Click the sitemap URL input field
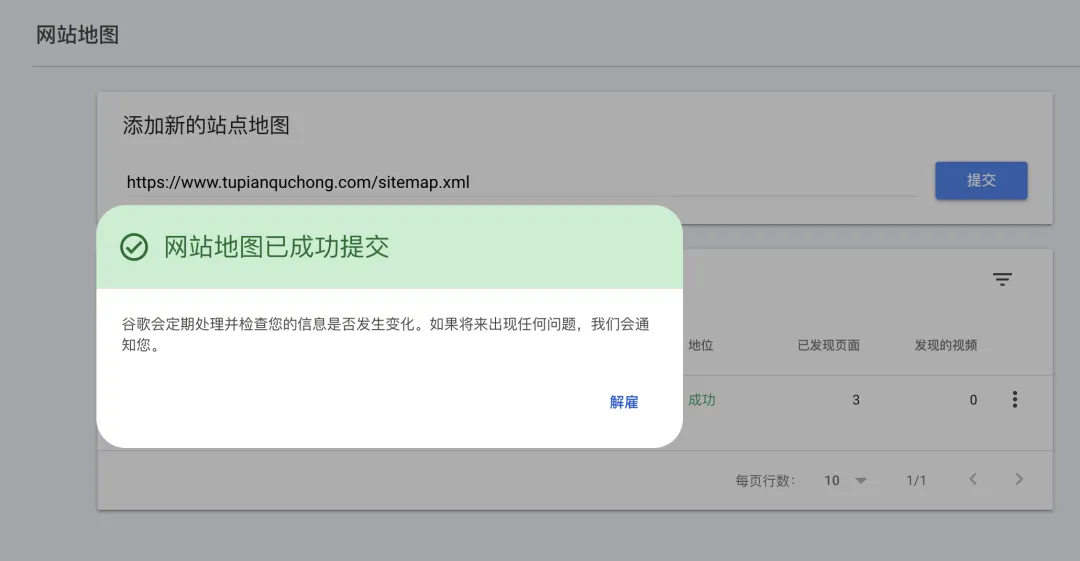Image resolution: width=1080 pixels, height=561 pixels. (x=520, y=182)
